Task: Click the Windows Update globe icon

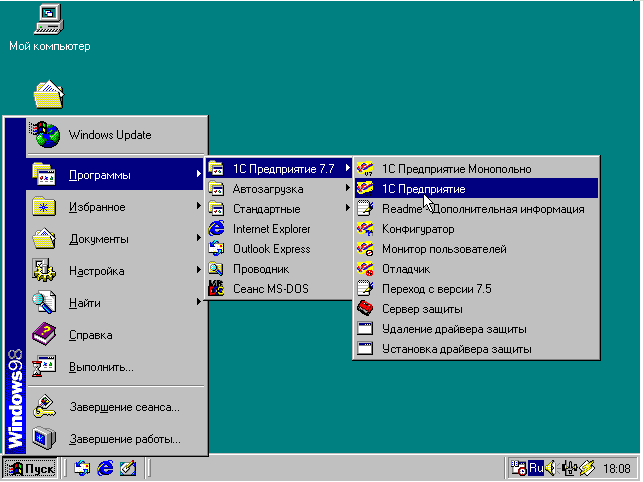Action: [x=45, y=135]
